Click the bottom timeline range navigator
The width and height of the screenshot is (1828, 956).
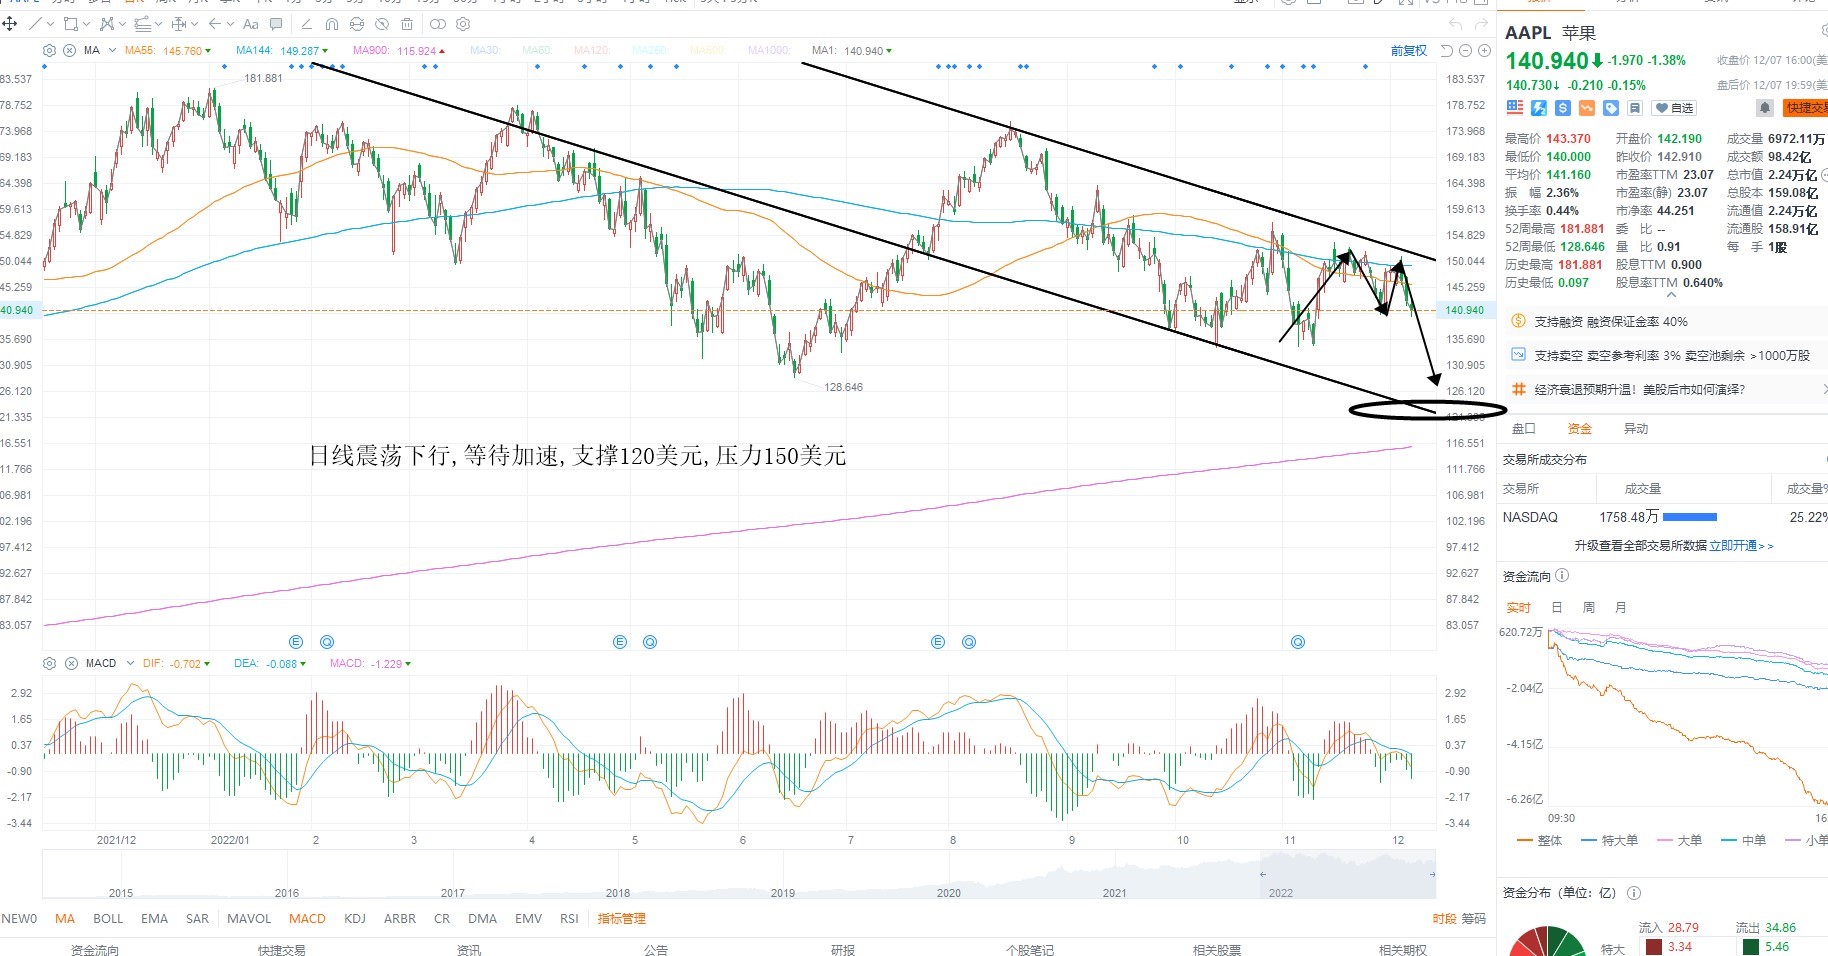[739, 877]
